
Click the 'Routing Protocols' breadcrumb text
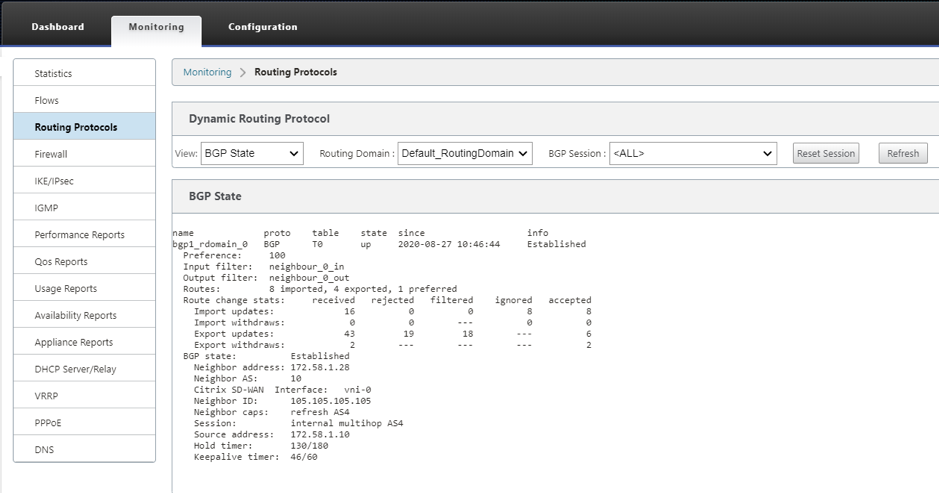click(296, 72)
